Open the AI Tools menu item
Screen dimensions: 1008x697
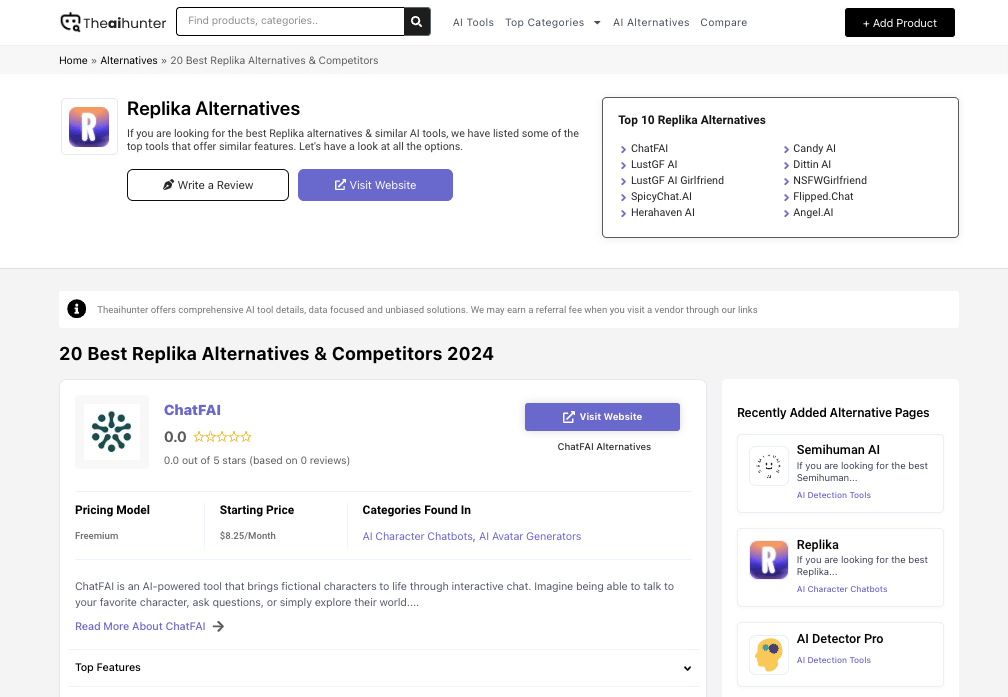coord(473,23)
